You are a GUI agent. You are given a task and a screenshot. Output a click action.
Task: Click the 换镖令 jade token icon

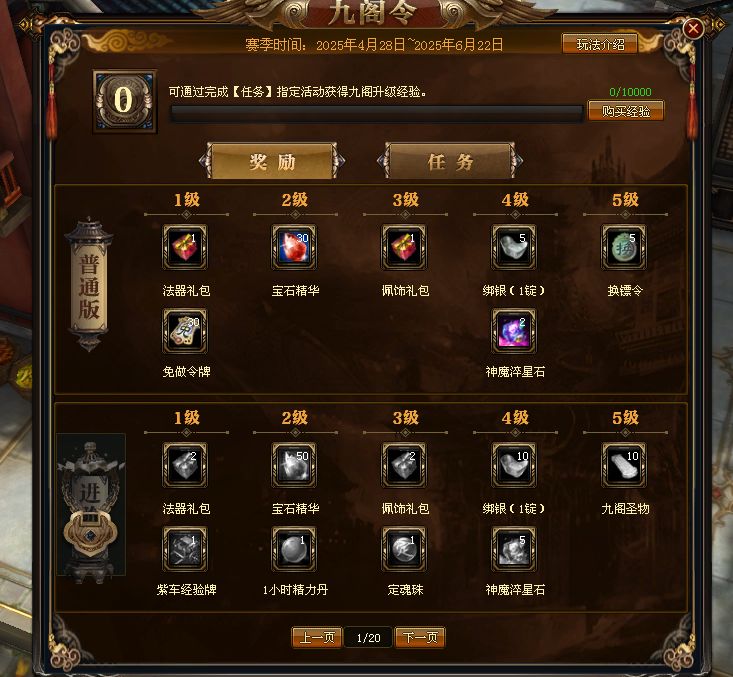pos(625,247)
